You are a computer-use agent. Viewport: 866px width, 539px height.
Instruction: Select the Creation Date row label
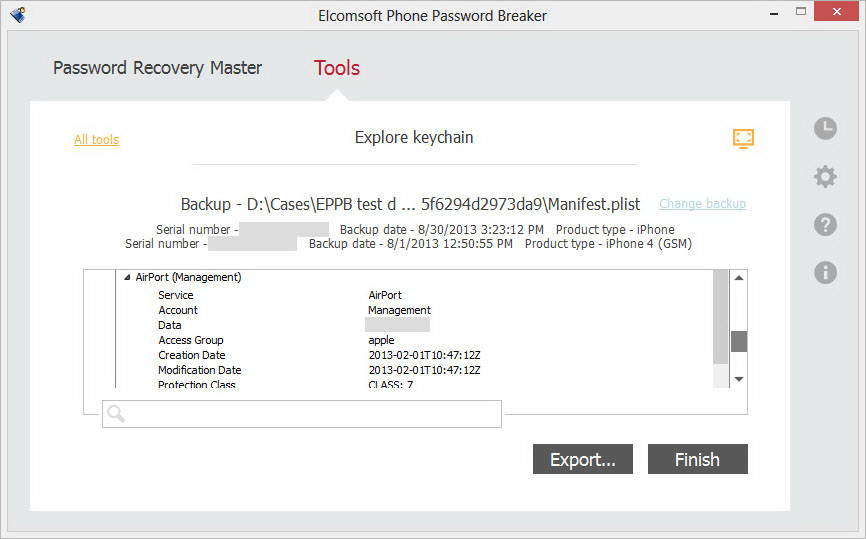point(192,355)
